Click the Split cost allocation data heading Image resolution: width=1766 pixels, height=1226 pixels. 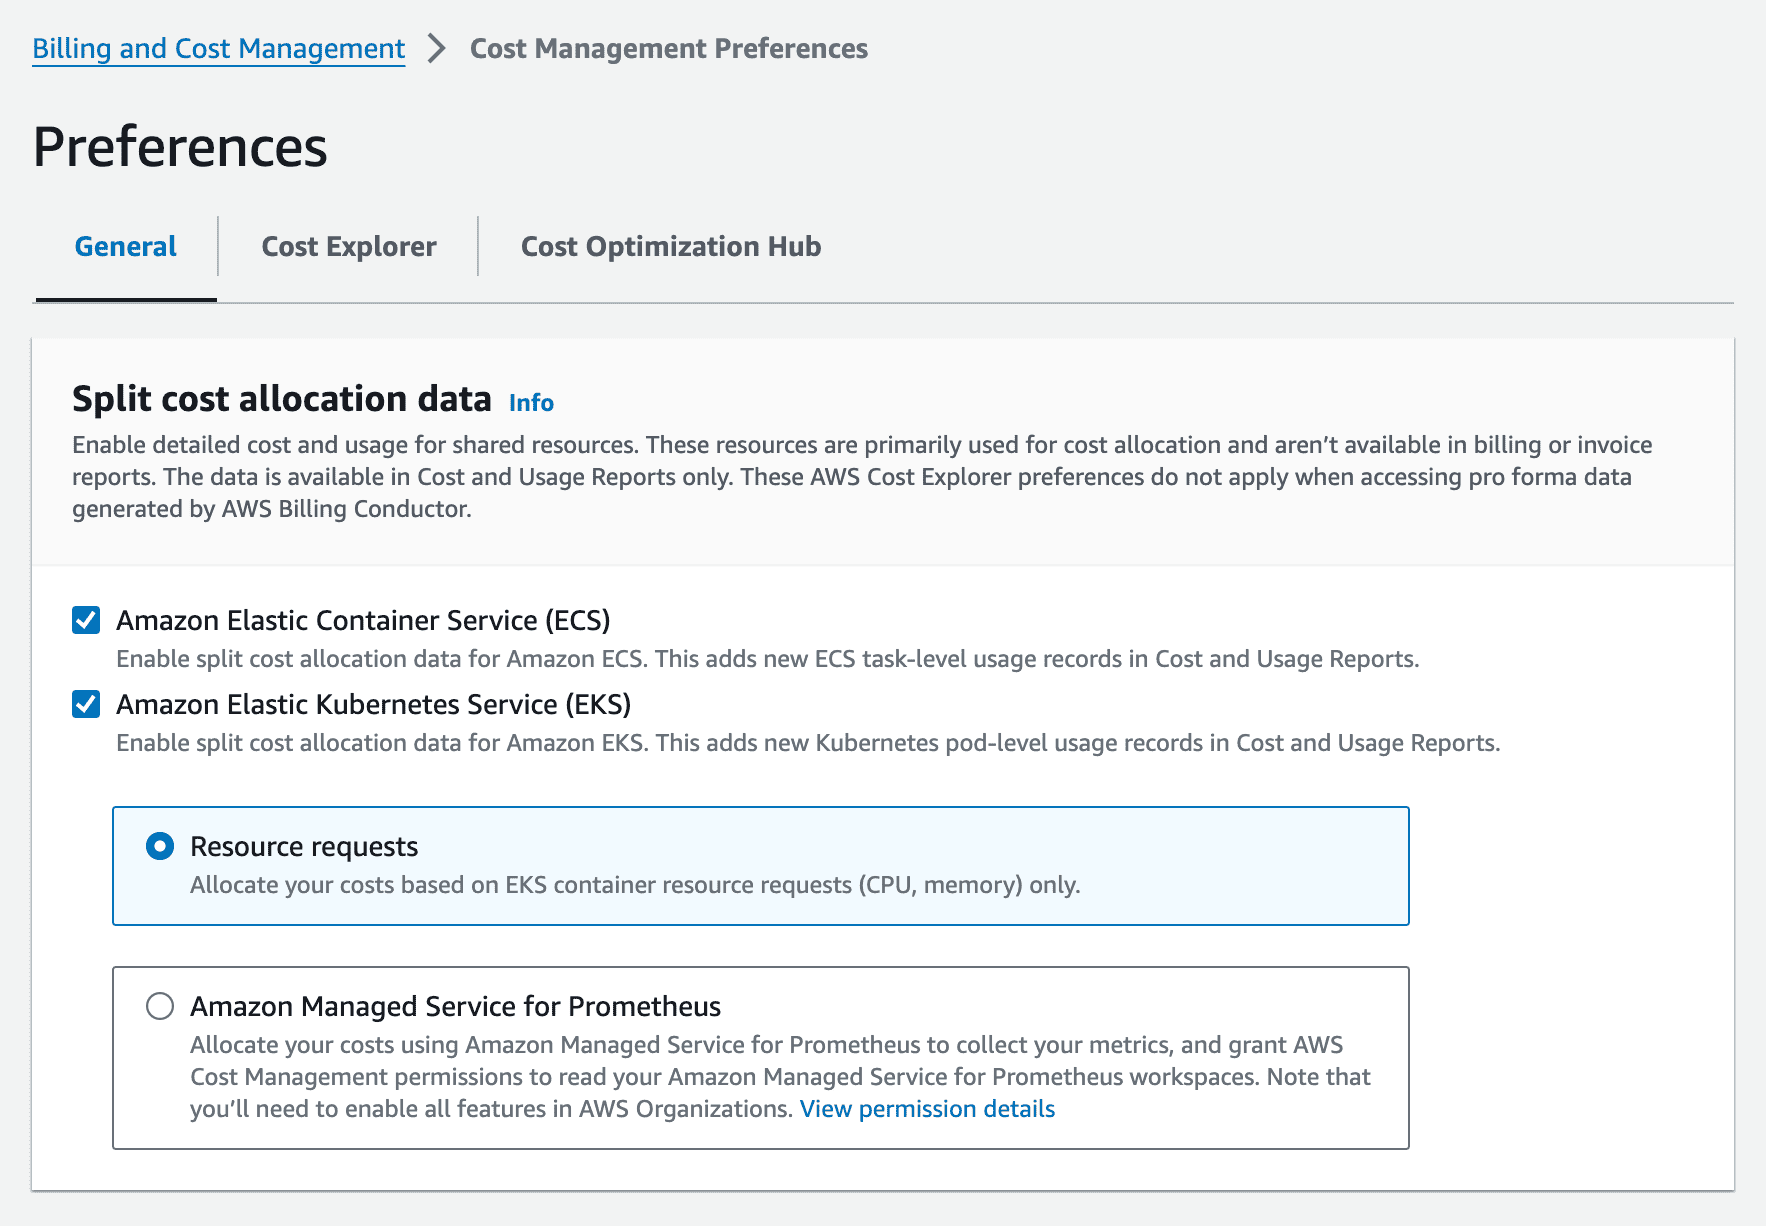(x=282, y=398)
